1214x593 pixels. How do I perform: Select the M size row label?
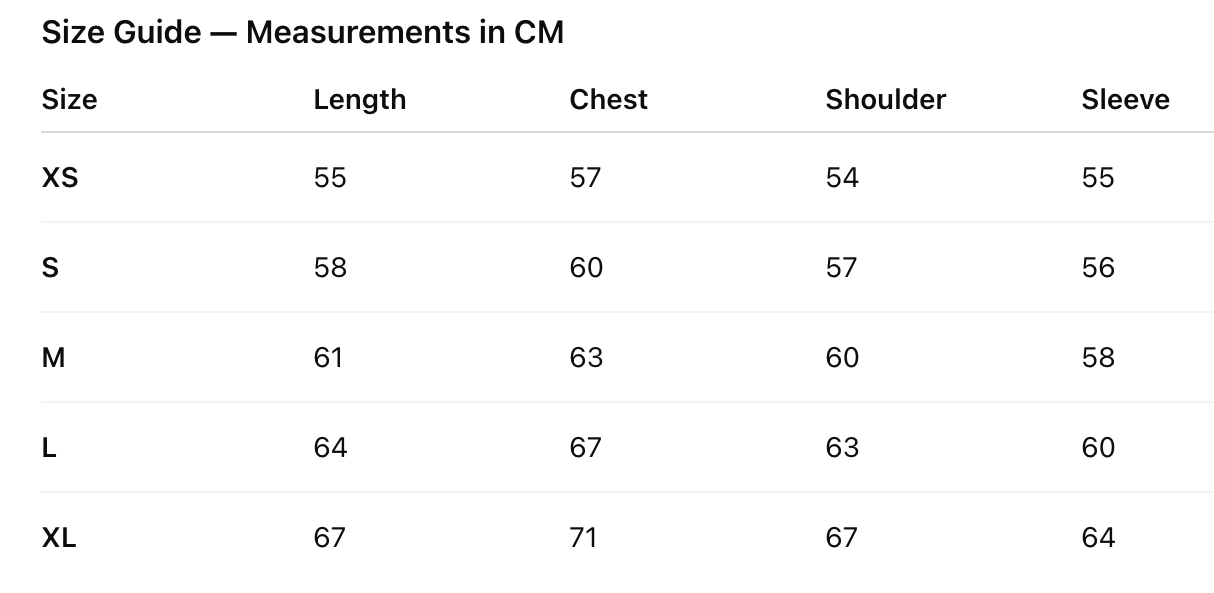53,358
